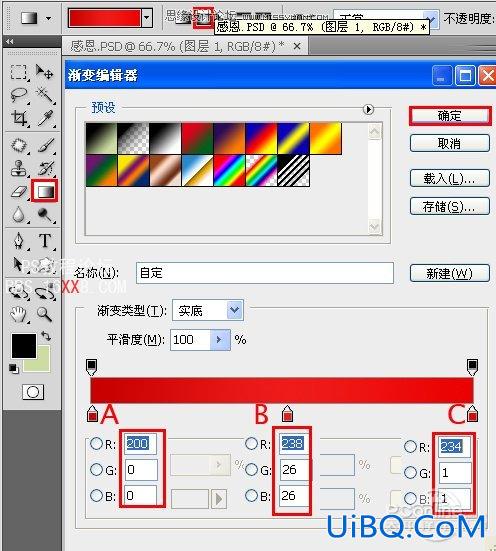496x551 pixels.
Task: Select the Brush tool
Action: [x=45, y=145]
